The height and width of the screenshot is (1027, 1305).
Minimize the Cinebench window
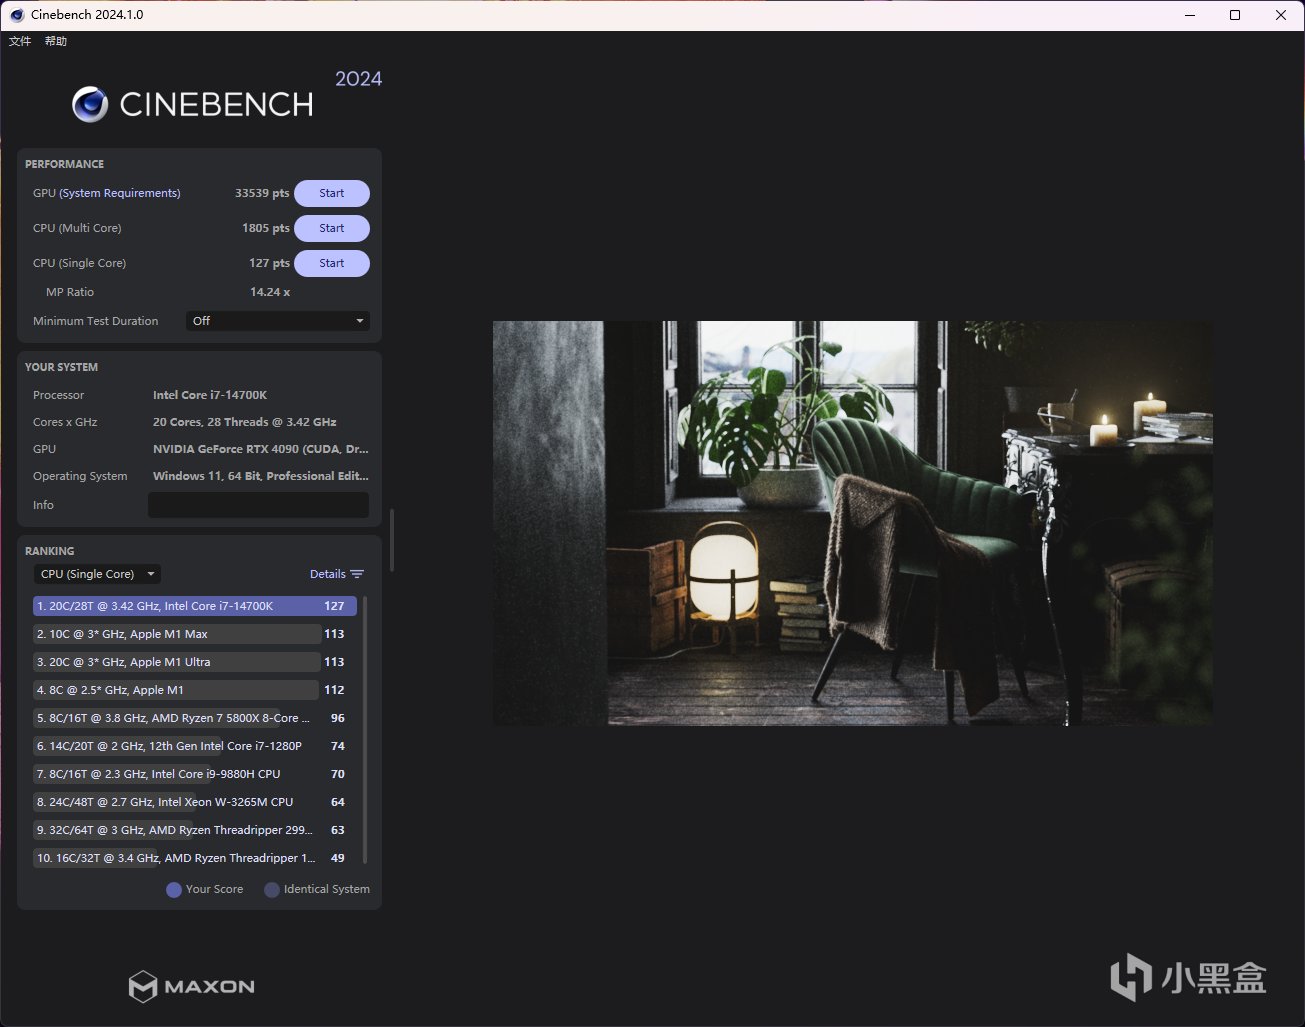point(1189,15)
